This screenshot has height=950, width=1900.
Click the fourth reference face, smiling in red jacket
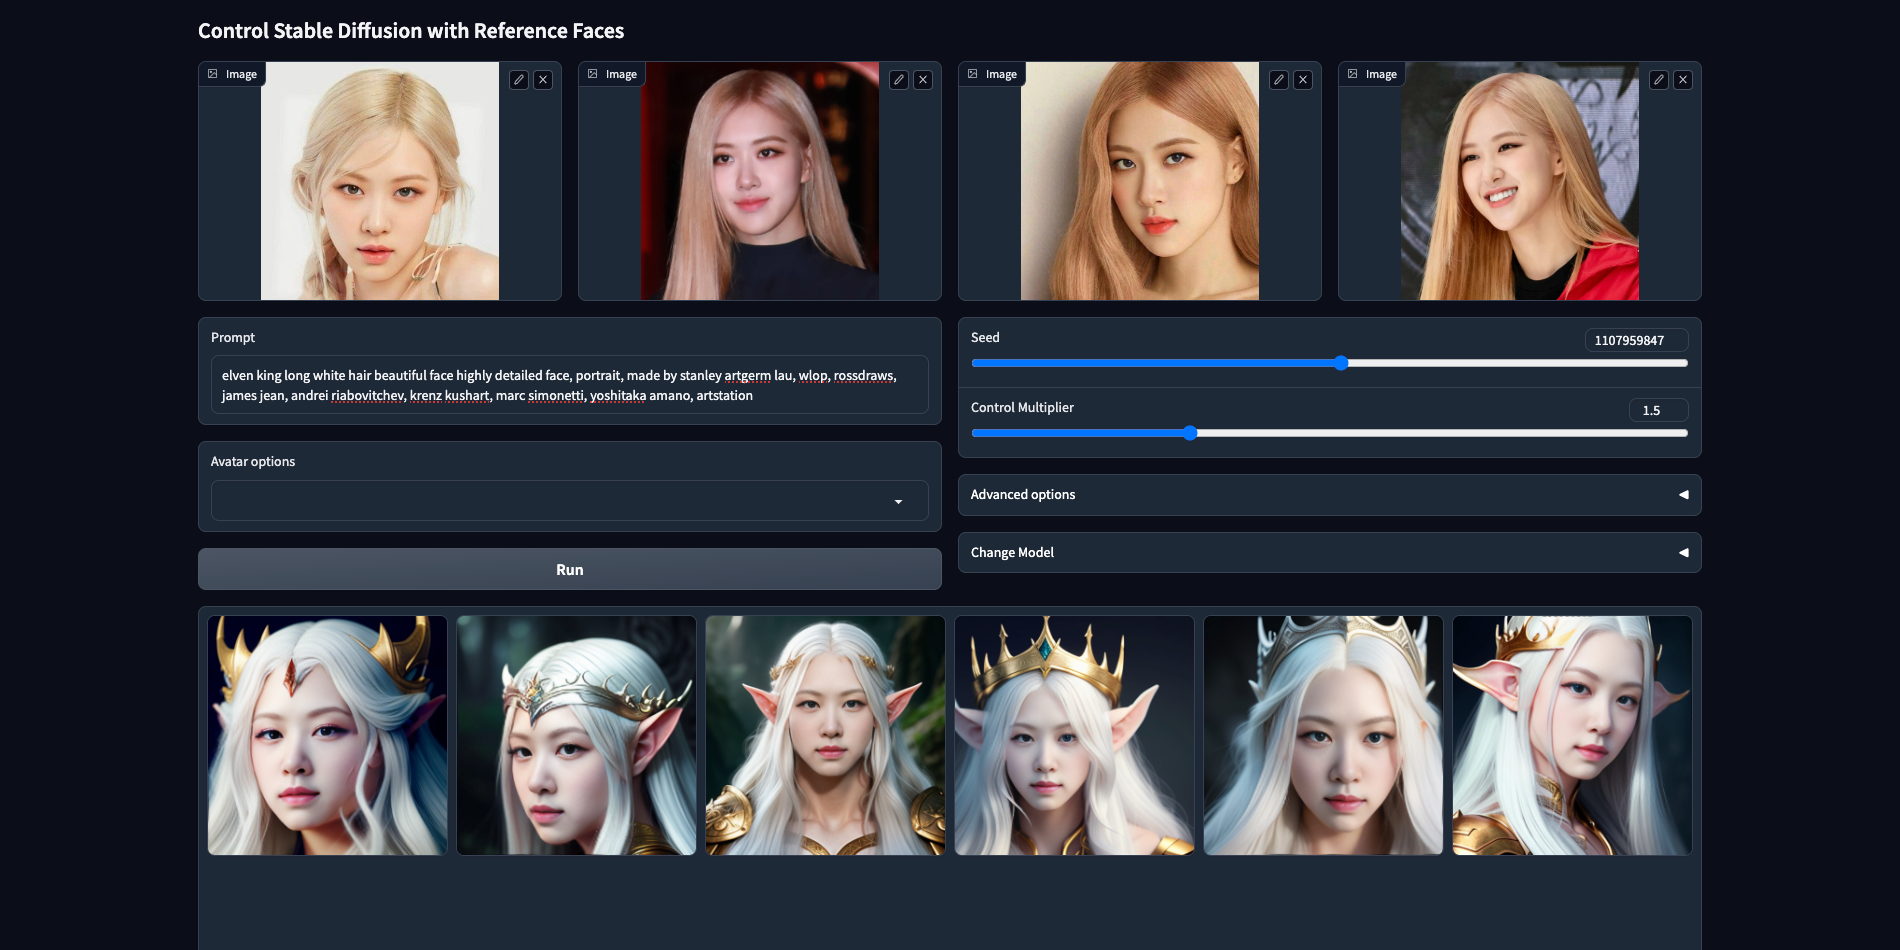(1520, 181)
